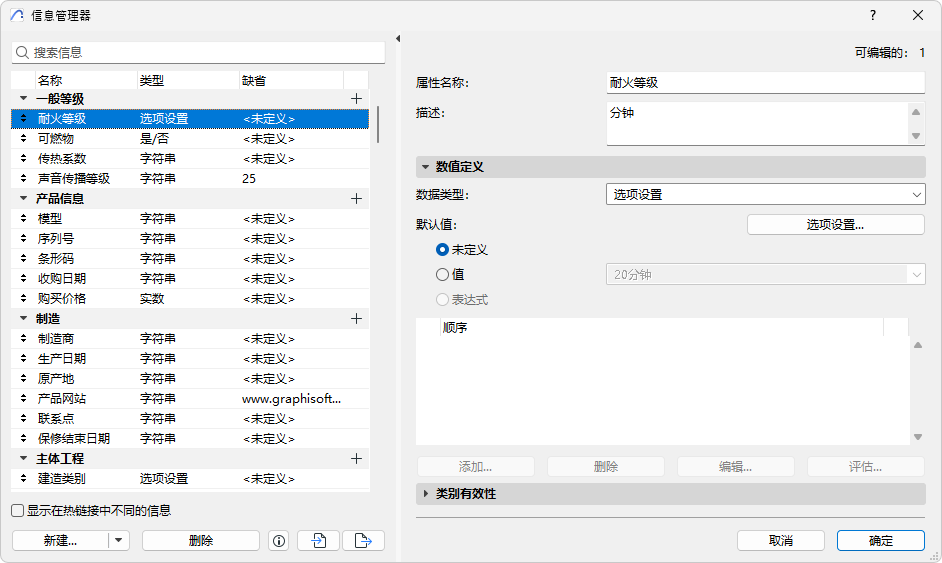
Task: Click the export properties icon
Action: click(363, 541)
